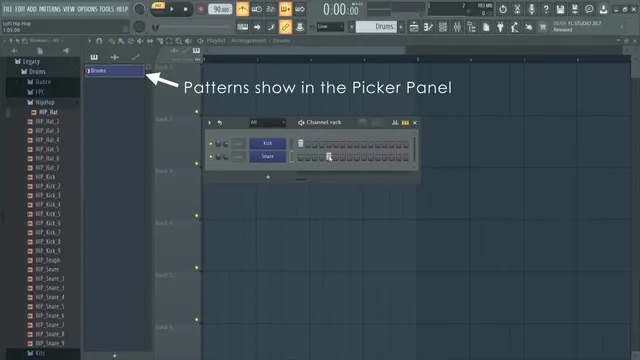Toggle loop recording button

pyautogui.click(x=300, y=9)
